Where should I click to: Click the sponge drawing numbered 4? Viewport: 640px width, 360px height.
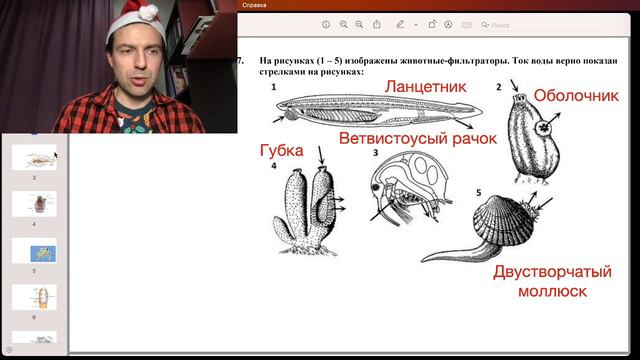306,211
